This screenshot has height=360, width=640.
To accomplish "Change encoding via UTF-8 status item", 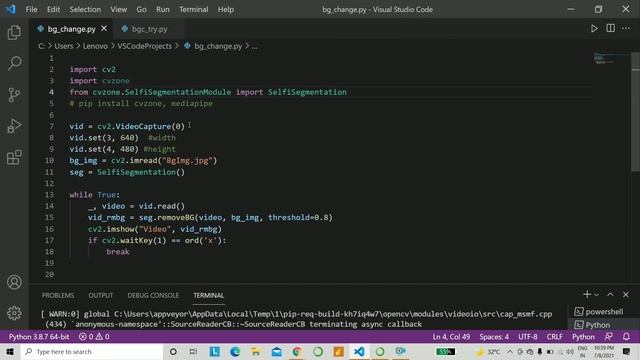I will (x=528, y=337).
